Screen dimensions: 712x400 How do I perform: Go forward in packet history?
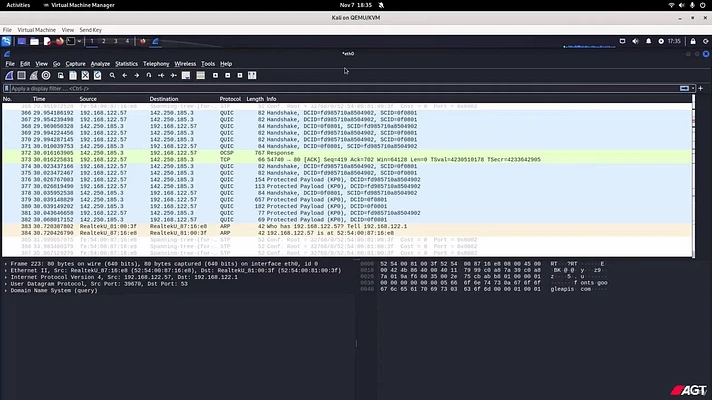(x=137, y=75)
